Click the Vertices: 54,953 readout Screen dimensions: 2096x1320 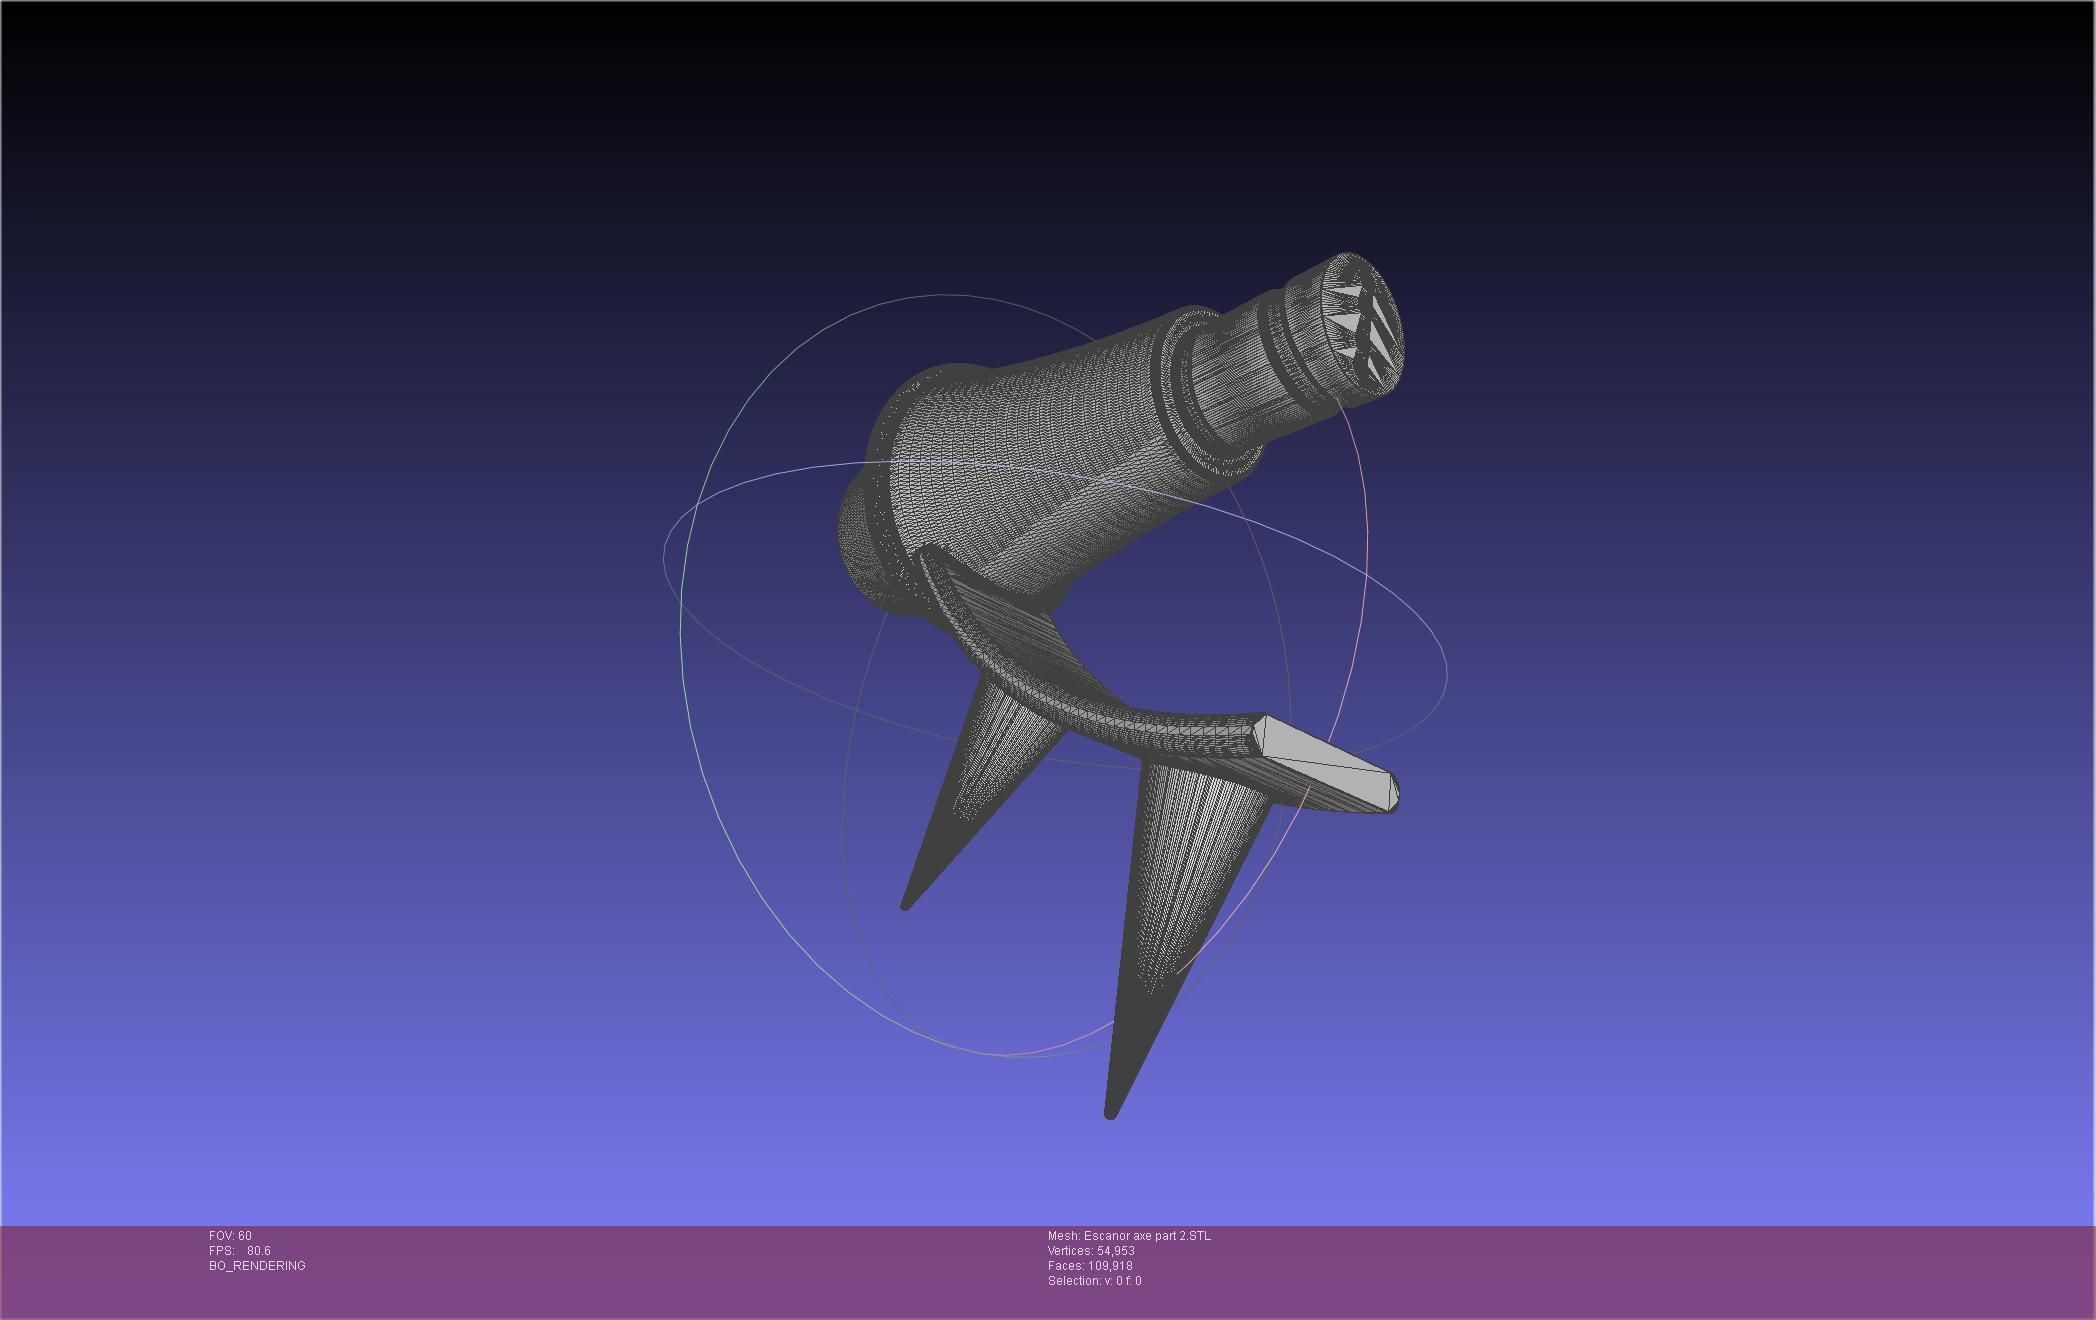click(1091, 1251)
